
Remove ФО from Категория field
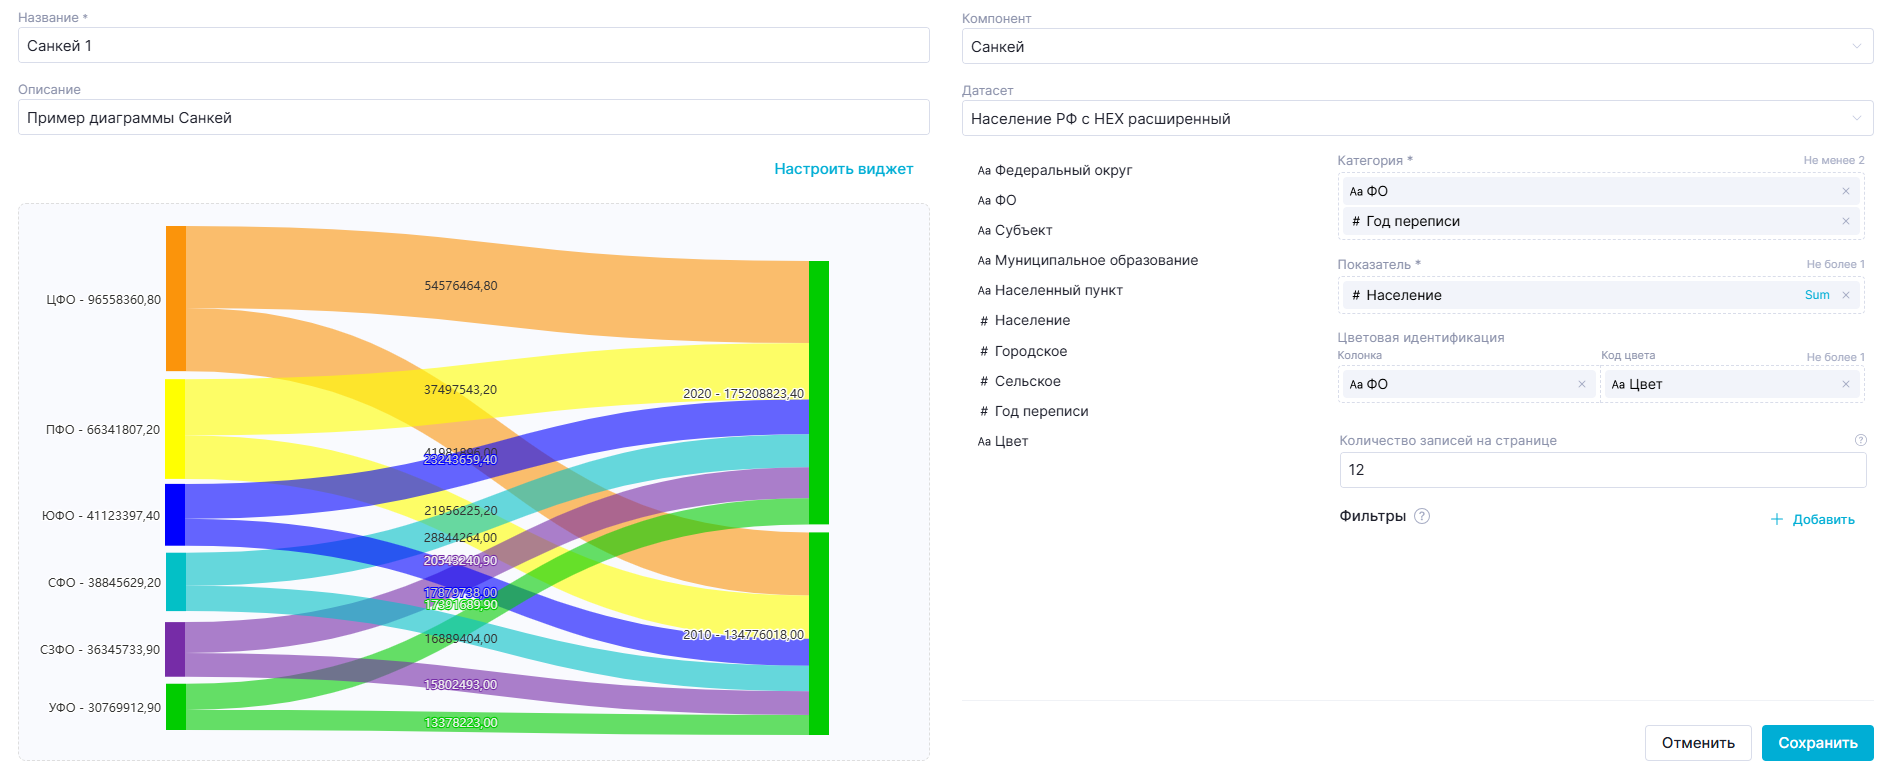pos(1845,191)
